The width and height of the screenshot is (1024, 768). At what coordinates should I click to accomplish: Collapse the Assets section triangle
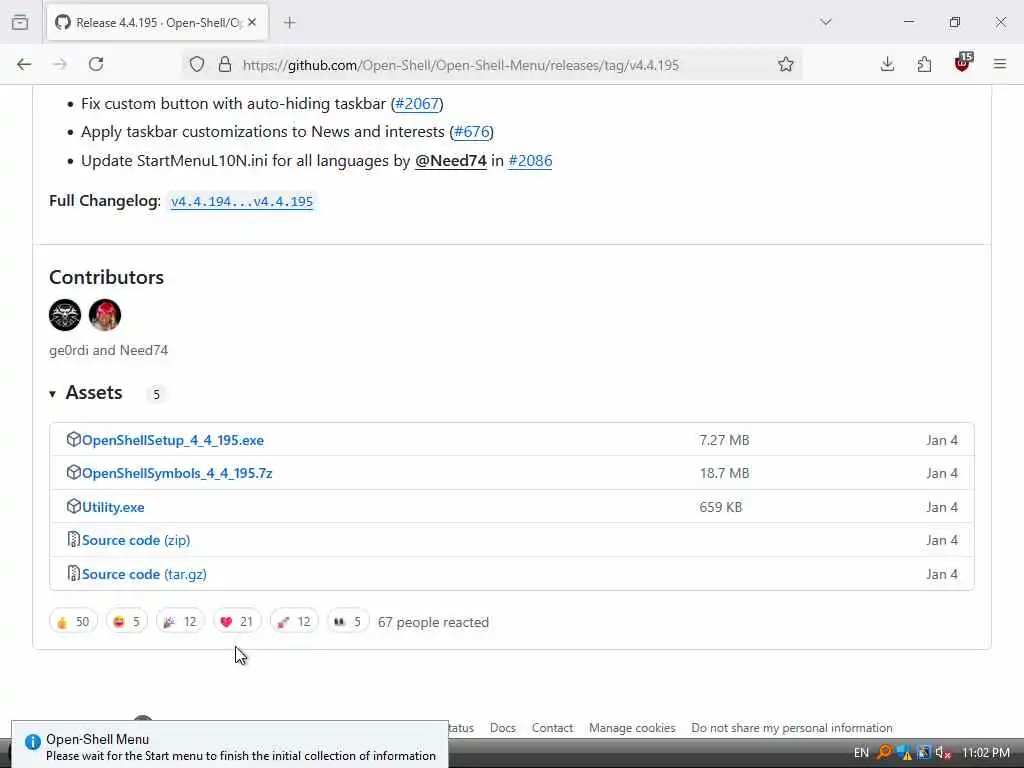[x=52, y=394]
